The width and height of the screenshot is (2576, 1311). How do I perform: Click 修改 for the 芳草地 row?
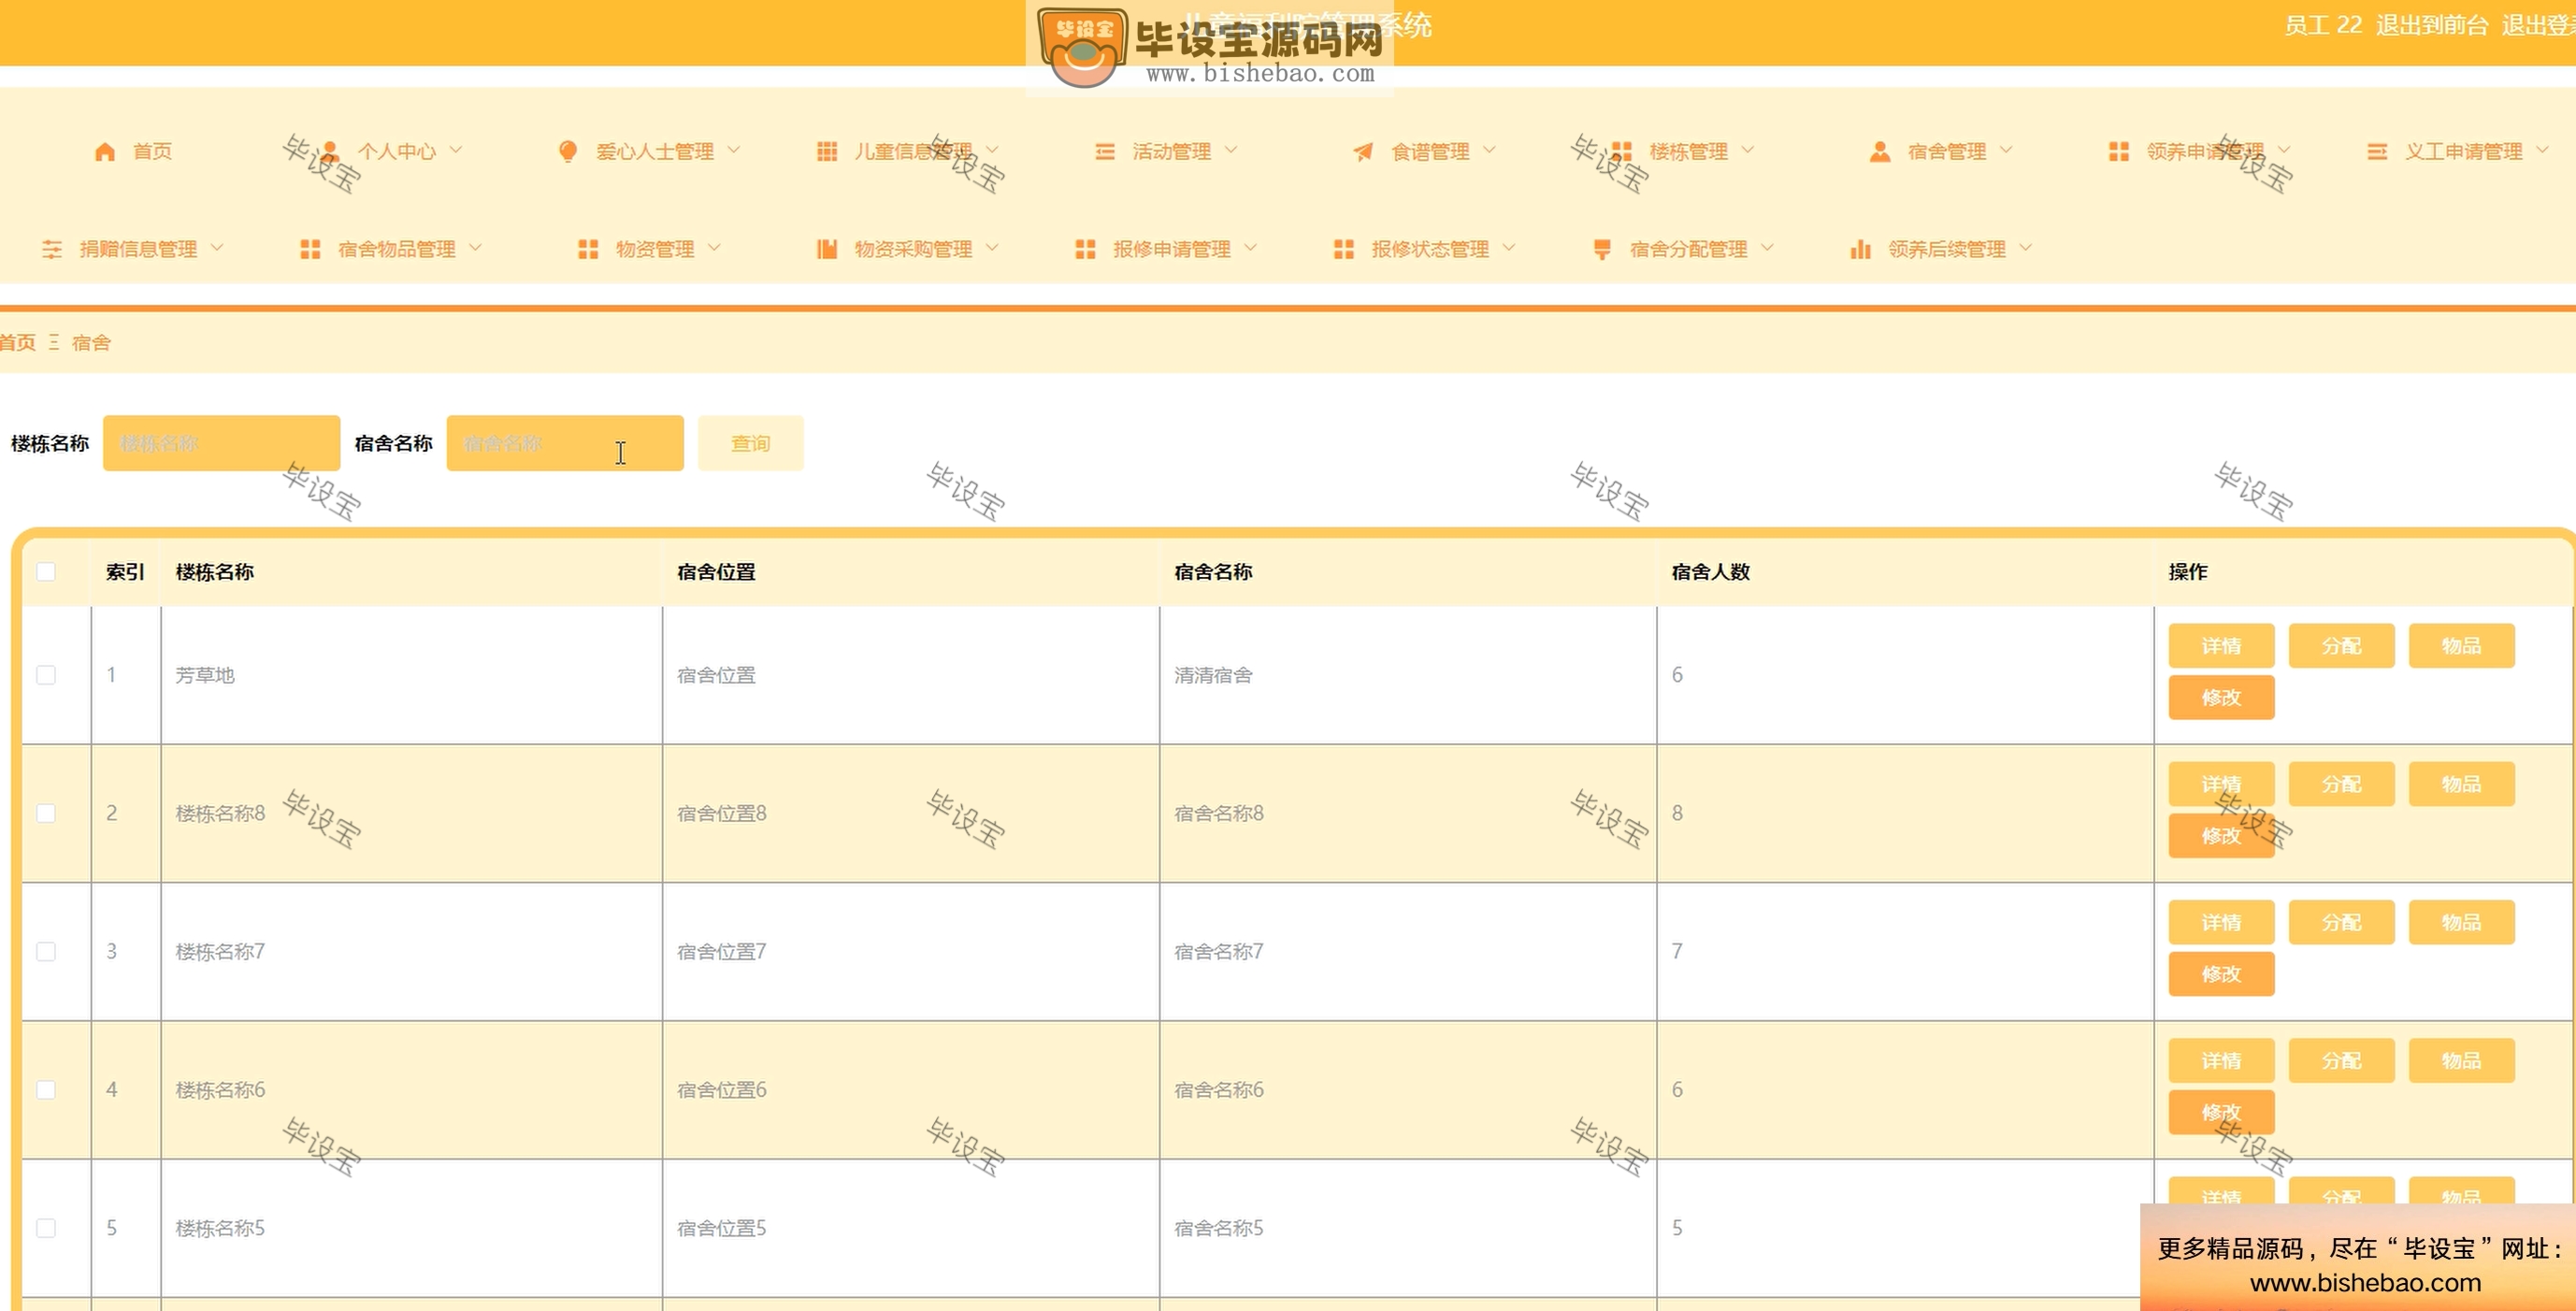(x=2222, y=698)
